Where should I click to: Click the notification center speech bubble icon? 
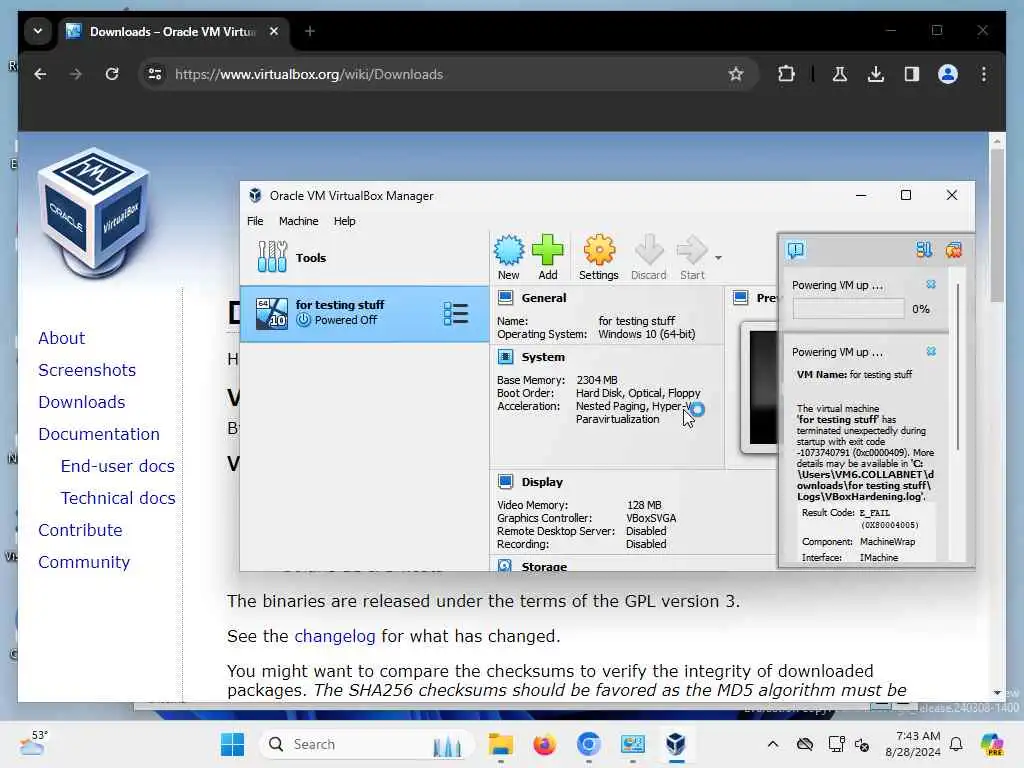tap(795, 250)
